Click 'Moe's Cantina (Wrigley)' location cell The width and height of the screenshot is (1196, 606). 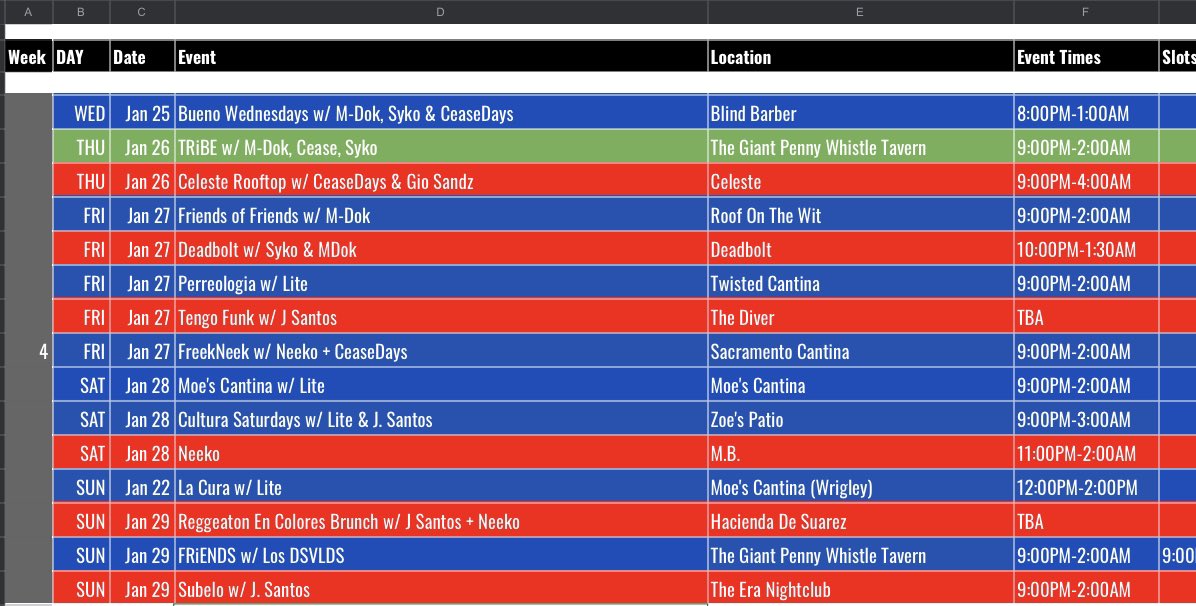click(x=860, y=487)
